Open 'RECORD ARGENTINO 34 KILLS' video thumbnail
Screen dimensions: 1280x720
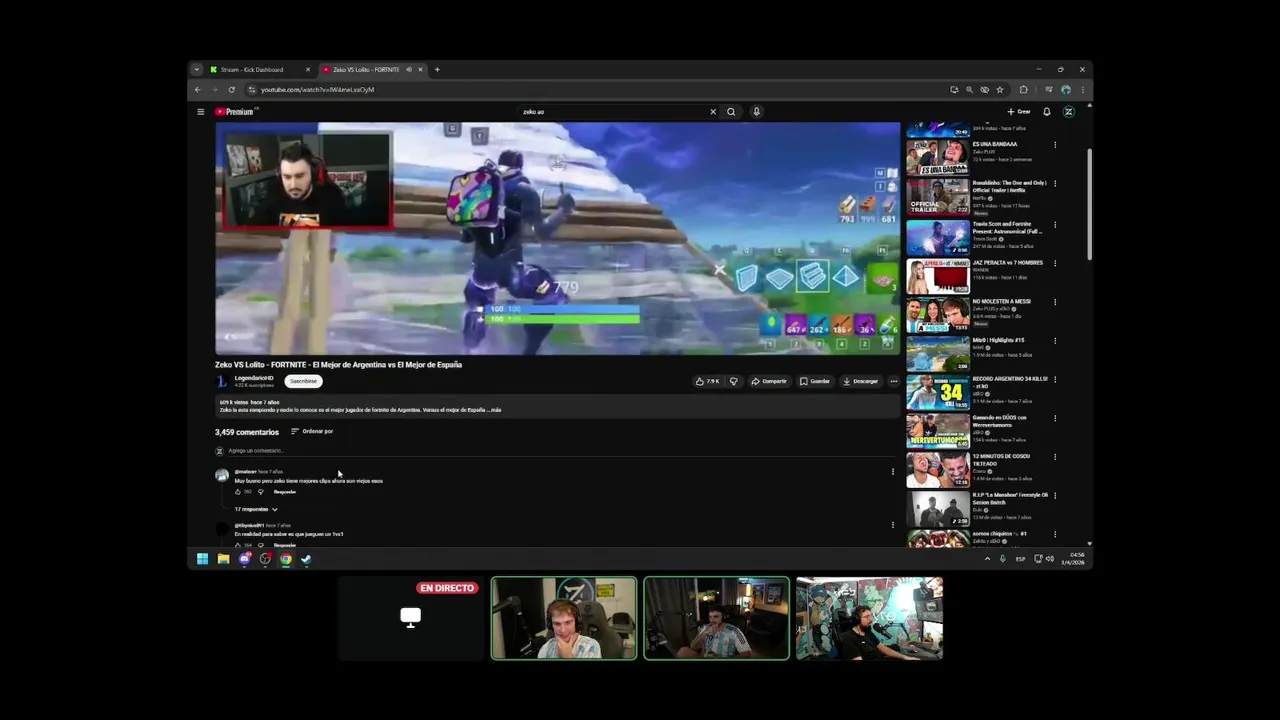938,392
